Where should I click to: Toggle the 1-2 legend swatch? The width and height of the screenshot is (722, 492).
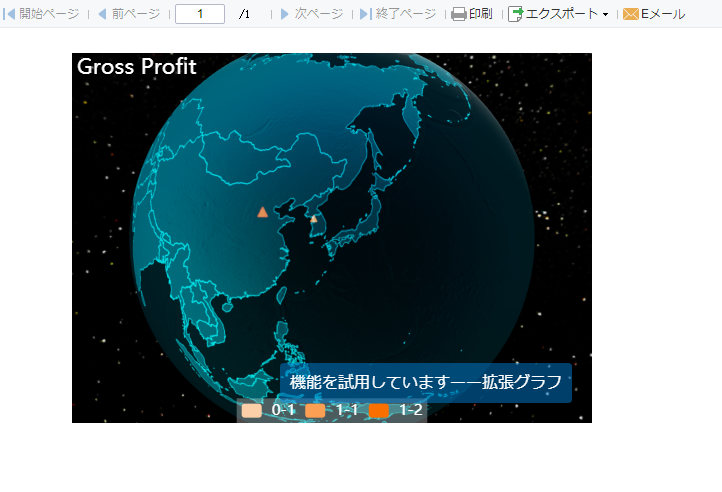click(379, 410)
